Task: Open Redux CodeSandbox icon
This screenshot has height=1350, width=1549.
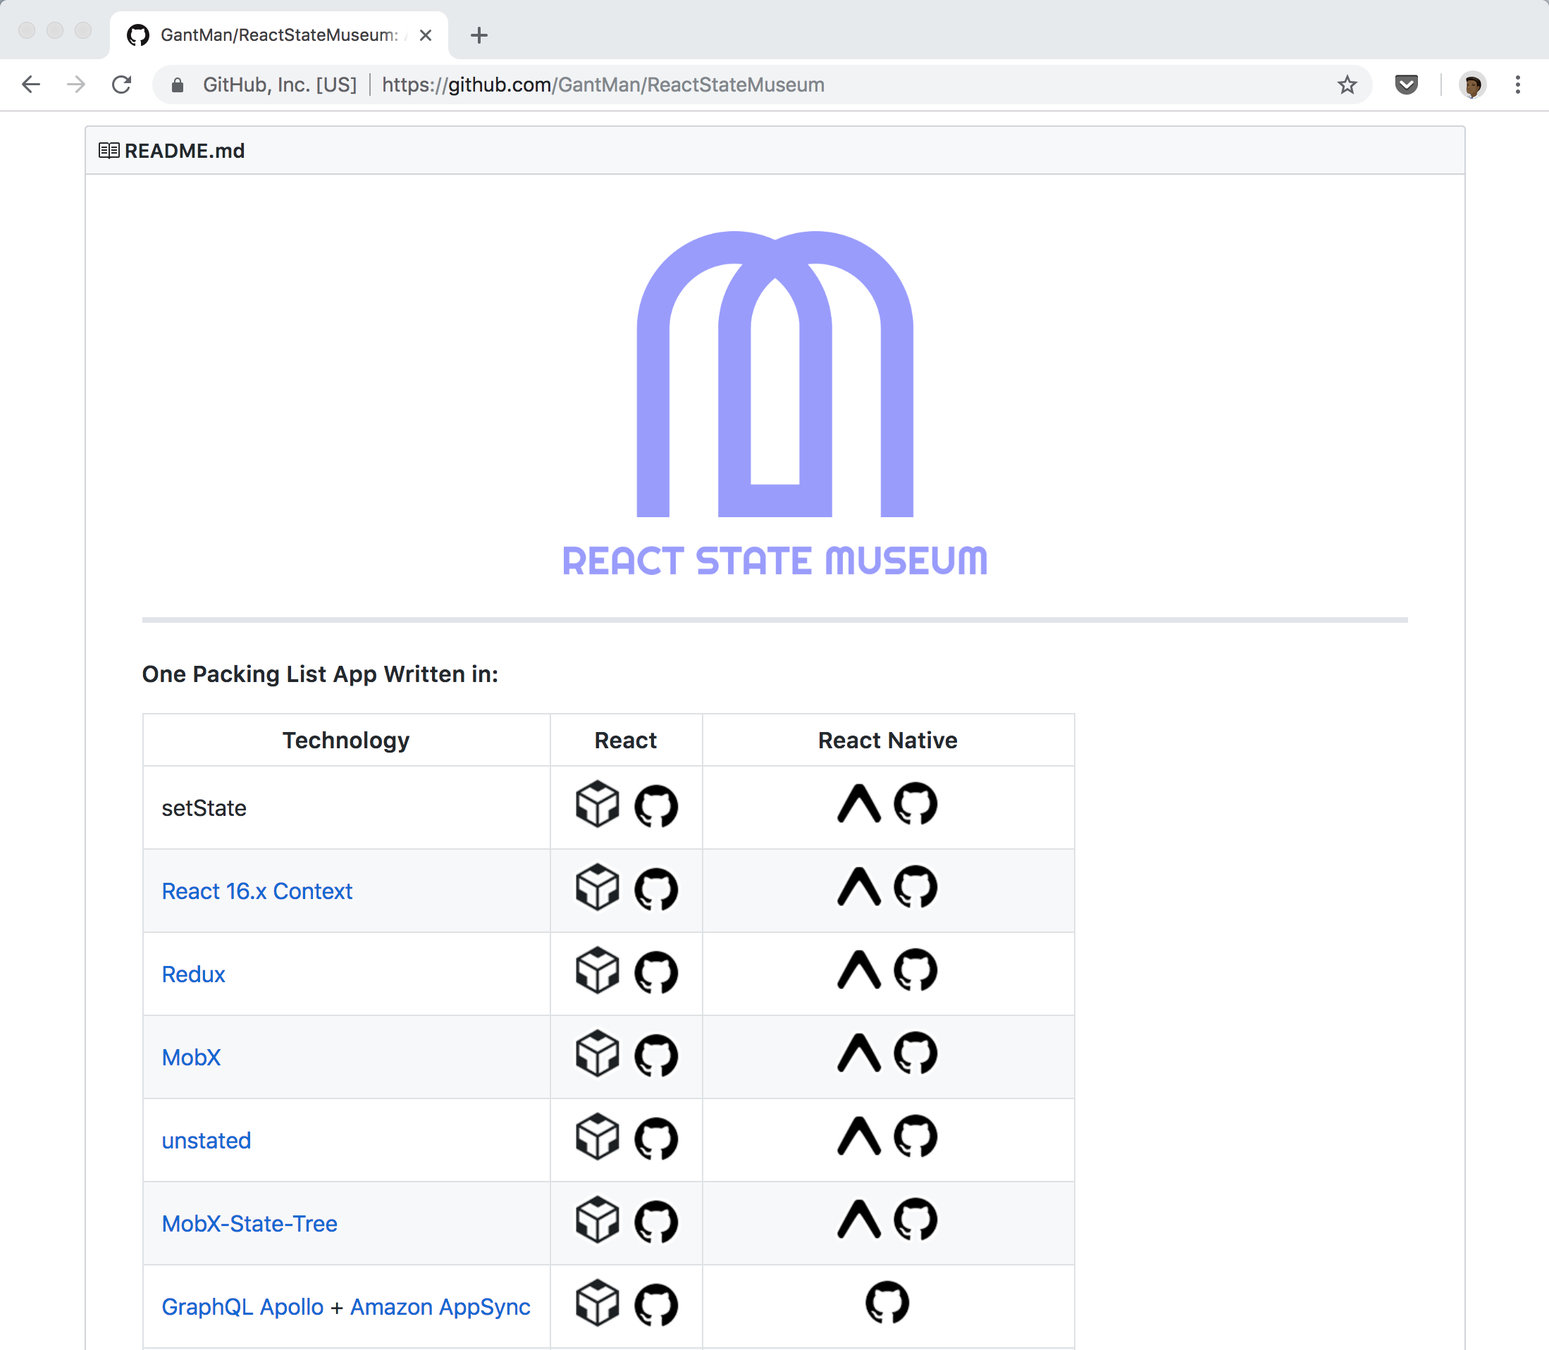Action: [x=598, y=970]
